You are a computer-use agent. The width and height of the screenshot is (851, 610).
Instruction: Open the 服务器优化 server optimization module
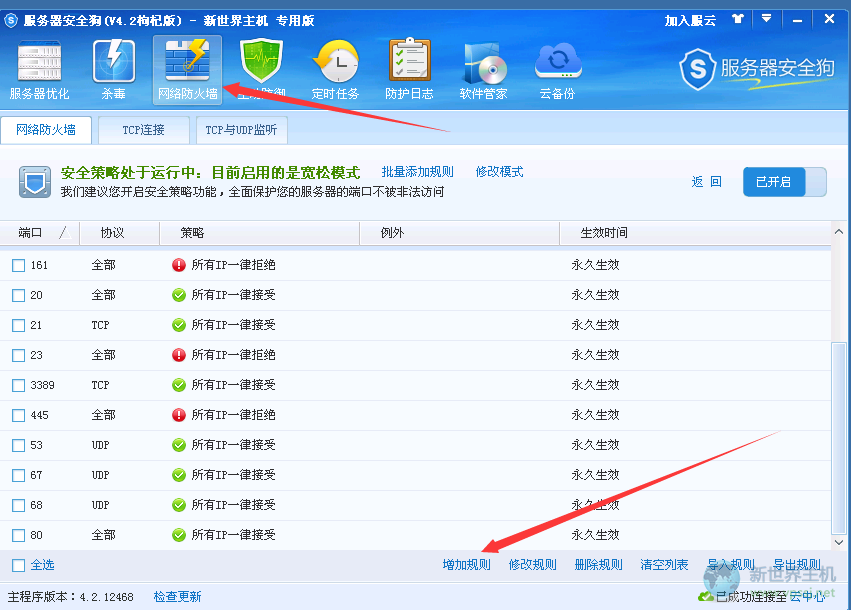pos(39,69)
